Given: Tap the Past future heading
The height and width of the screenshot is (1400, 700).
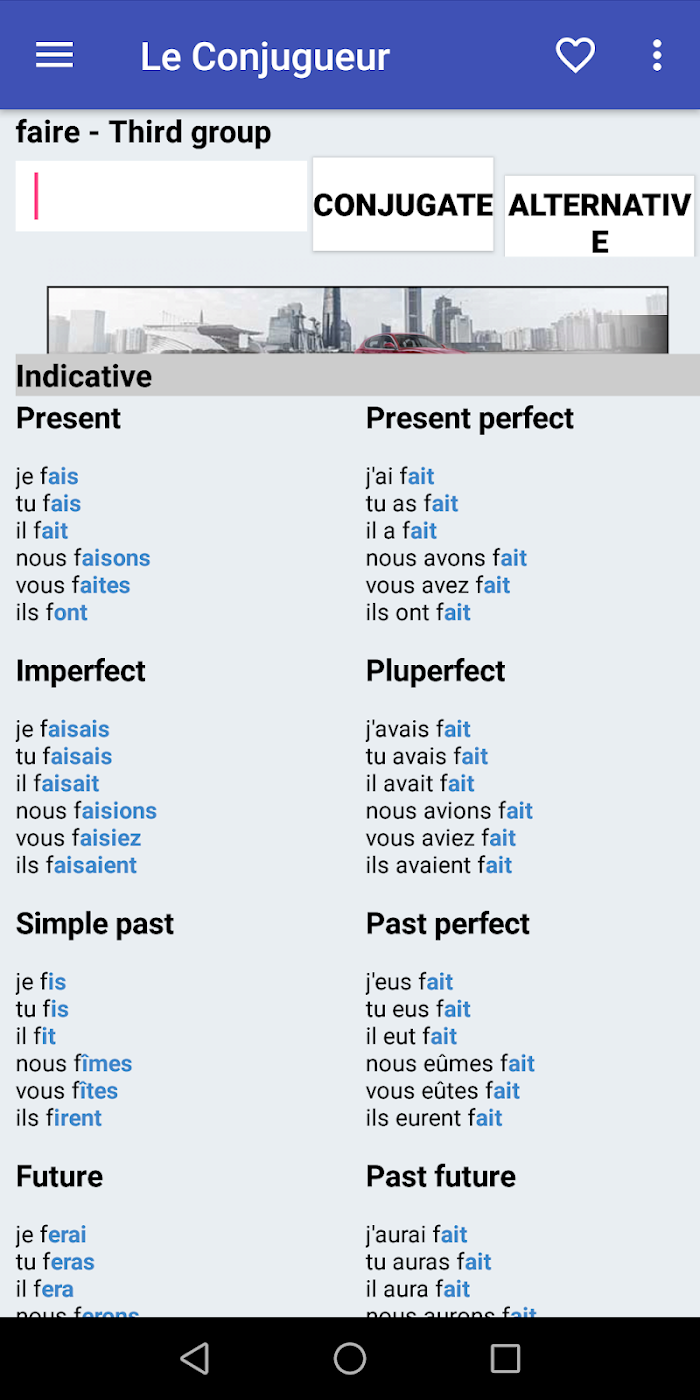Looking at the screenshot, I should point(441,1176).
